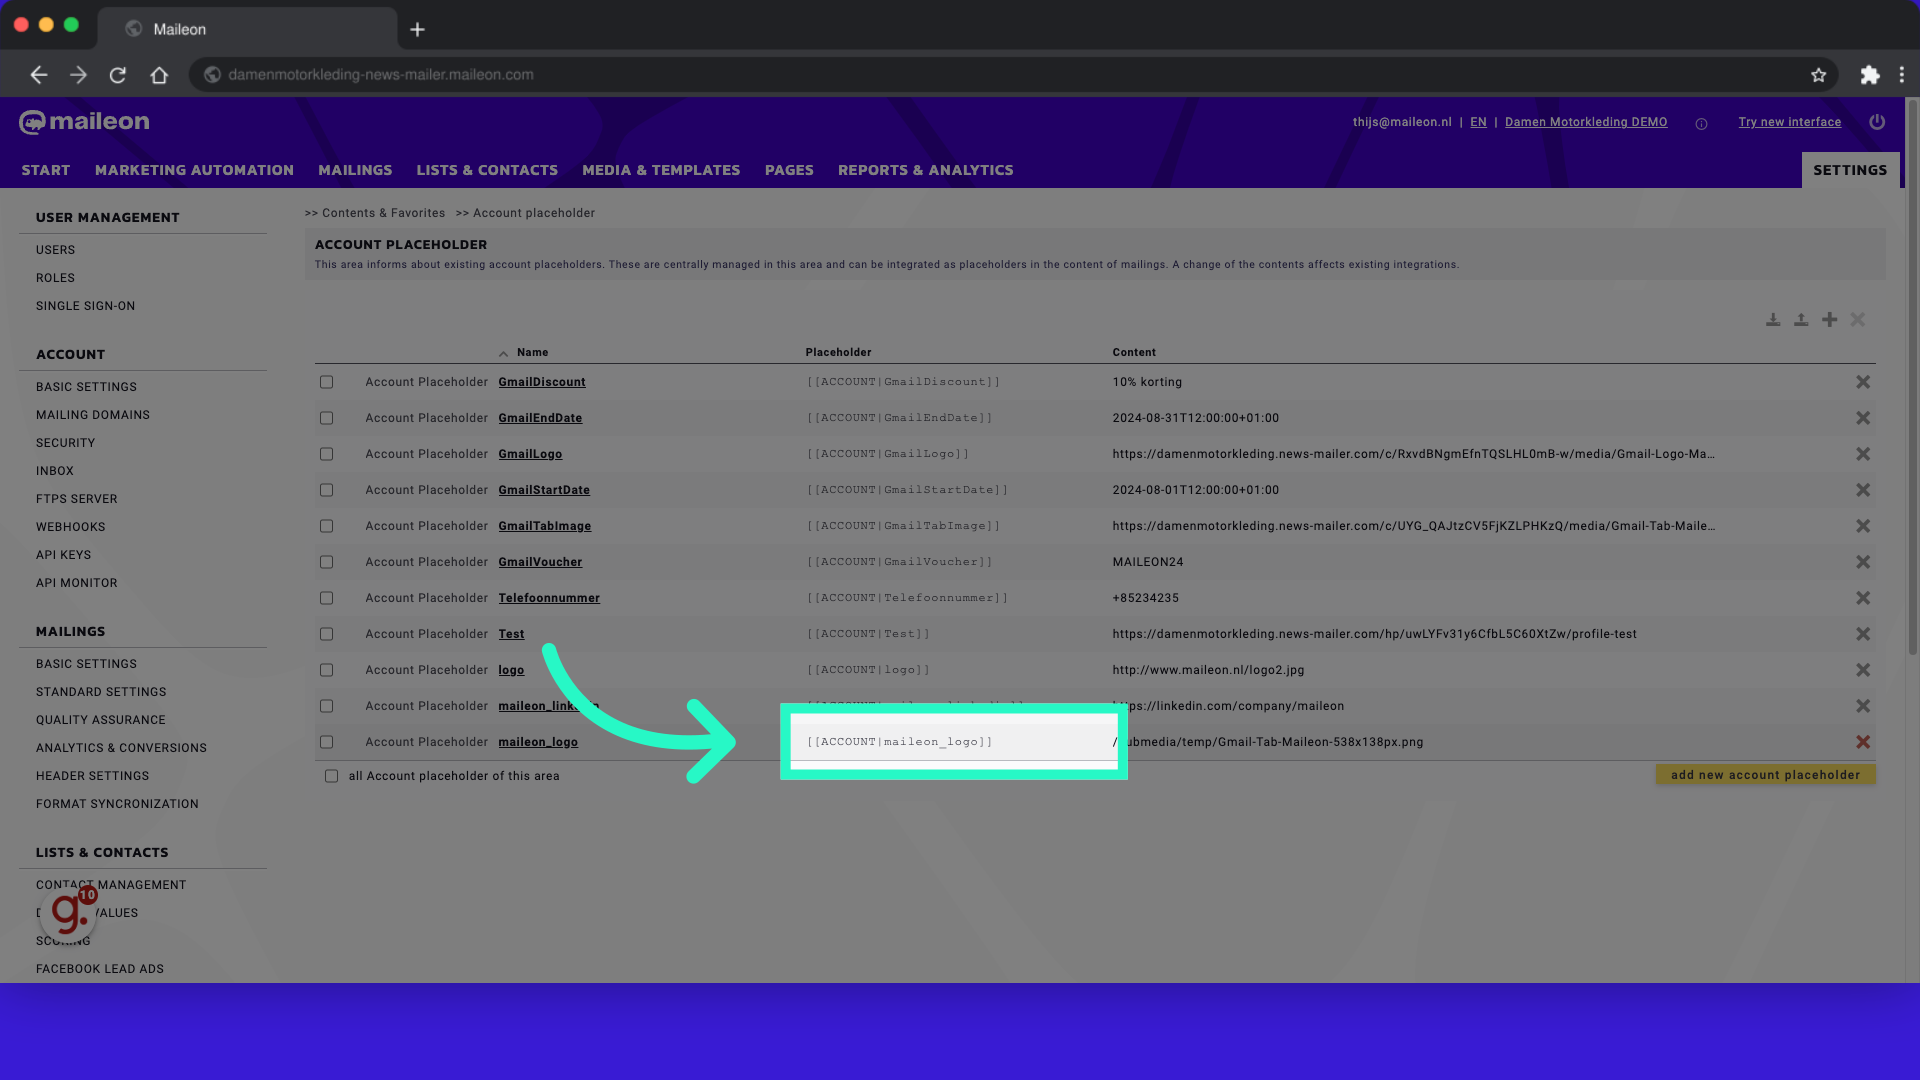
Task: Check the GmailEndDate row checkbox
Action: [x=326, y=418]
